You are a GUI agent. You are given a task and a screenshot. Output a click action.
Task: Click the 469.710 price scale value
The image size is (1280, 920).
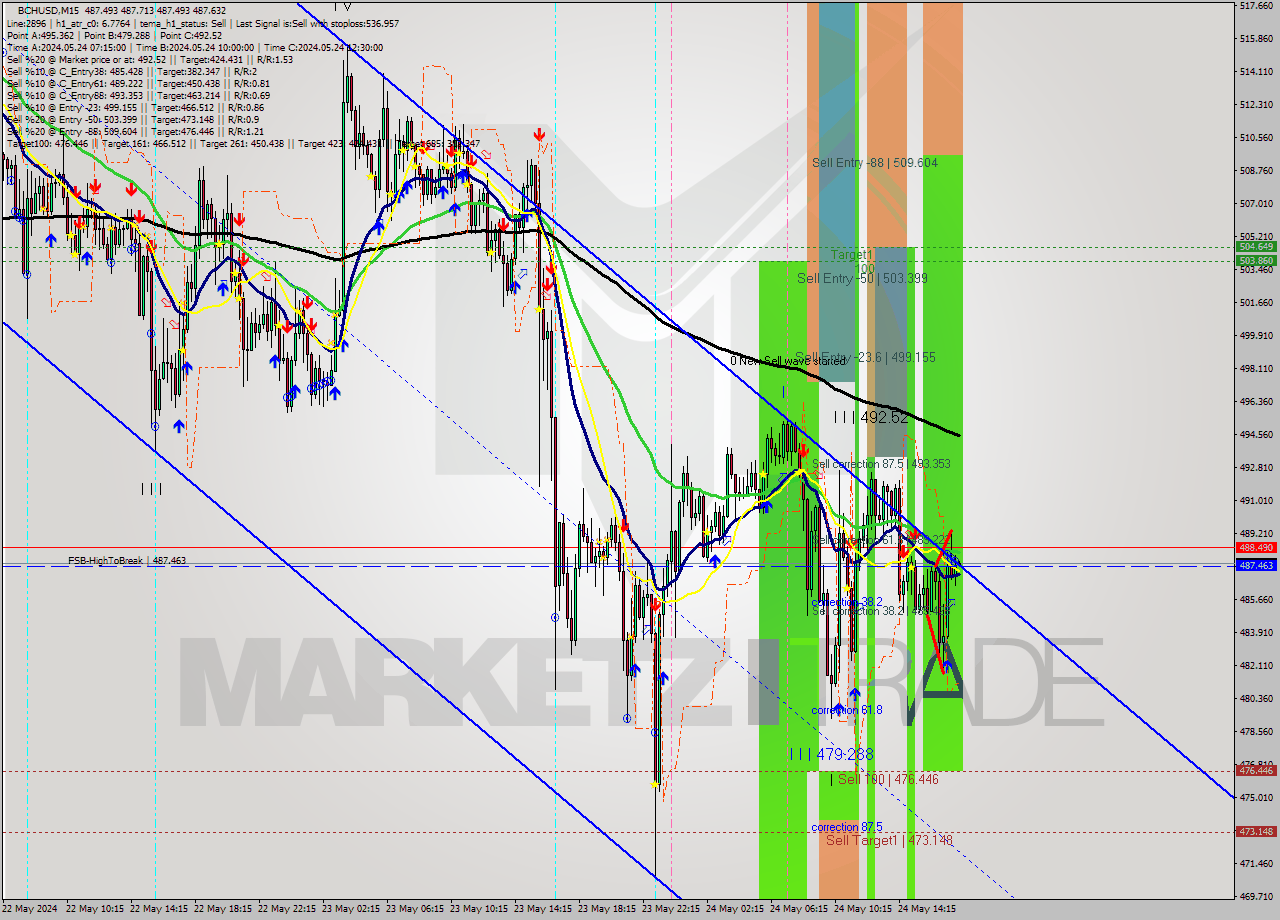(x=1256, y=896)
